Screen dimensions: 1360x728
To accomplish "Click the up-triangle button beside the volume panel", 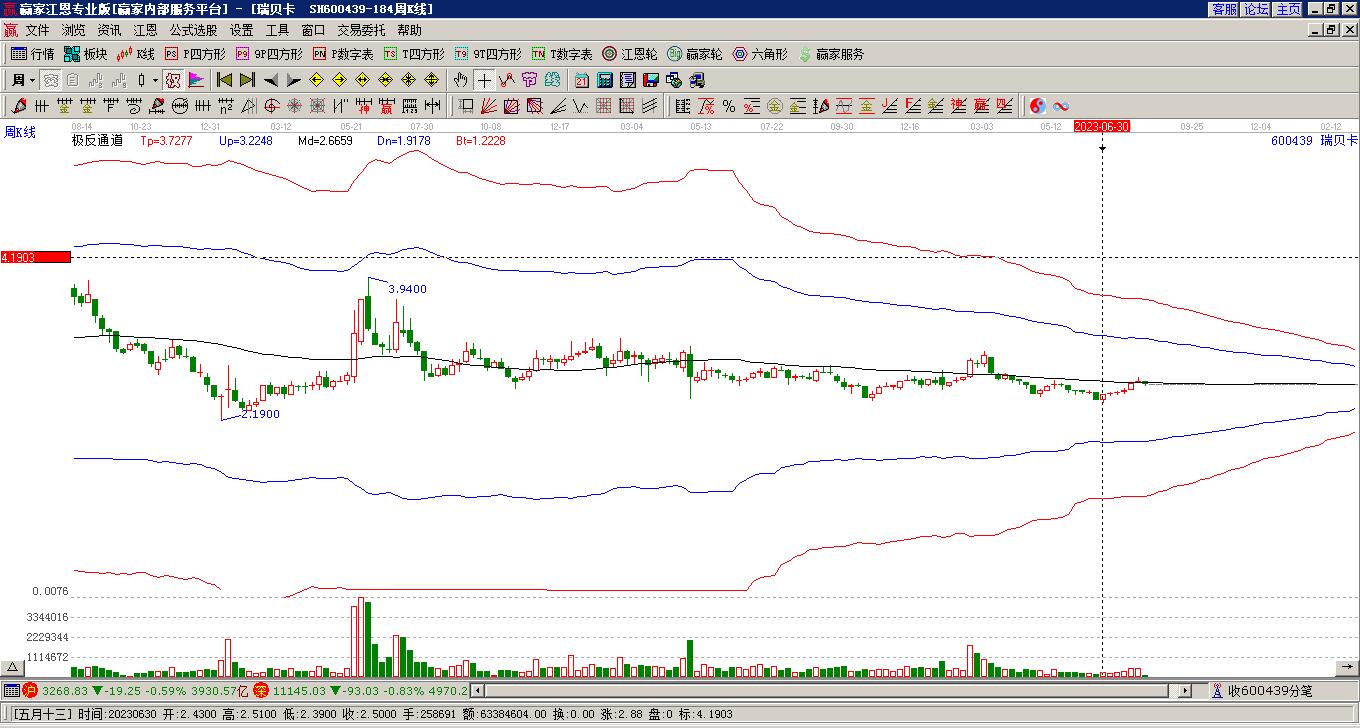I will 13,668.
